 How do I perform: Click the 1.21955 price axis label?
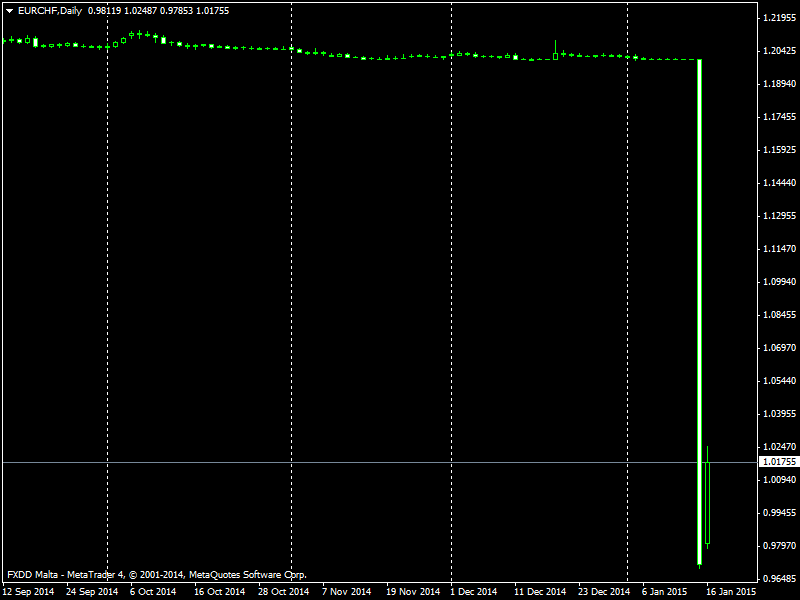click(778, 18)
